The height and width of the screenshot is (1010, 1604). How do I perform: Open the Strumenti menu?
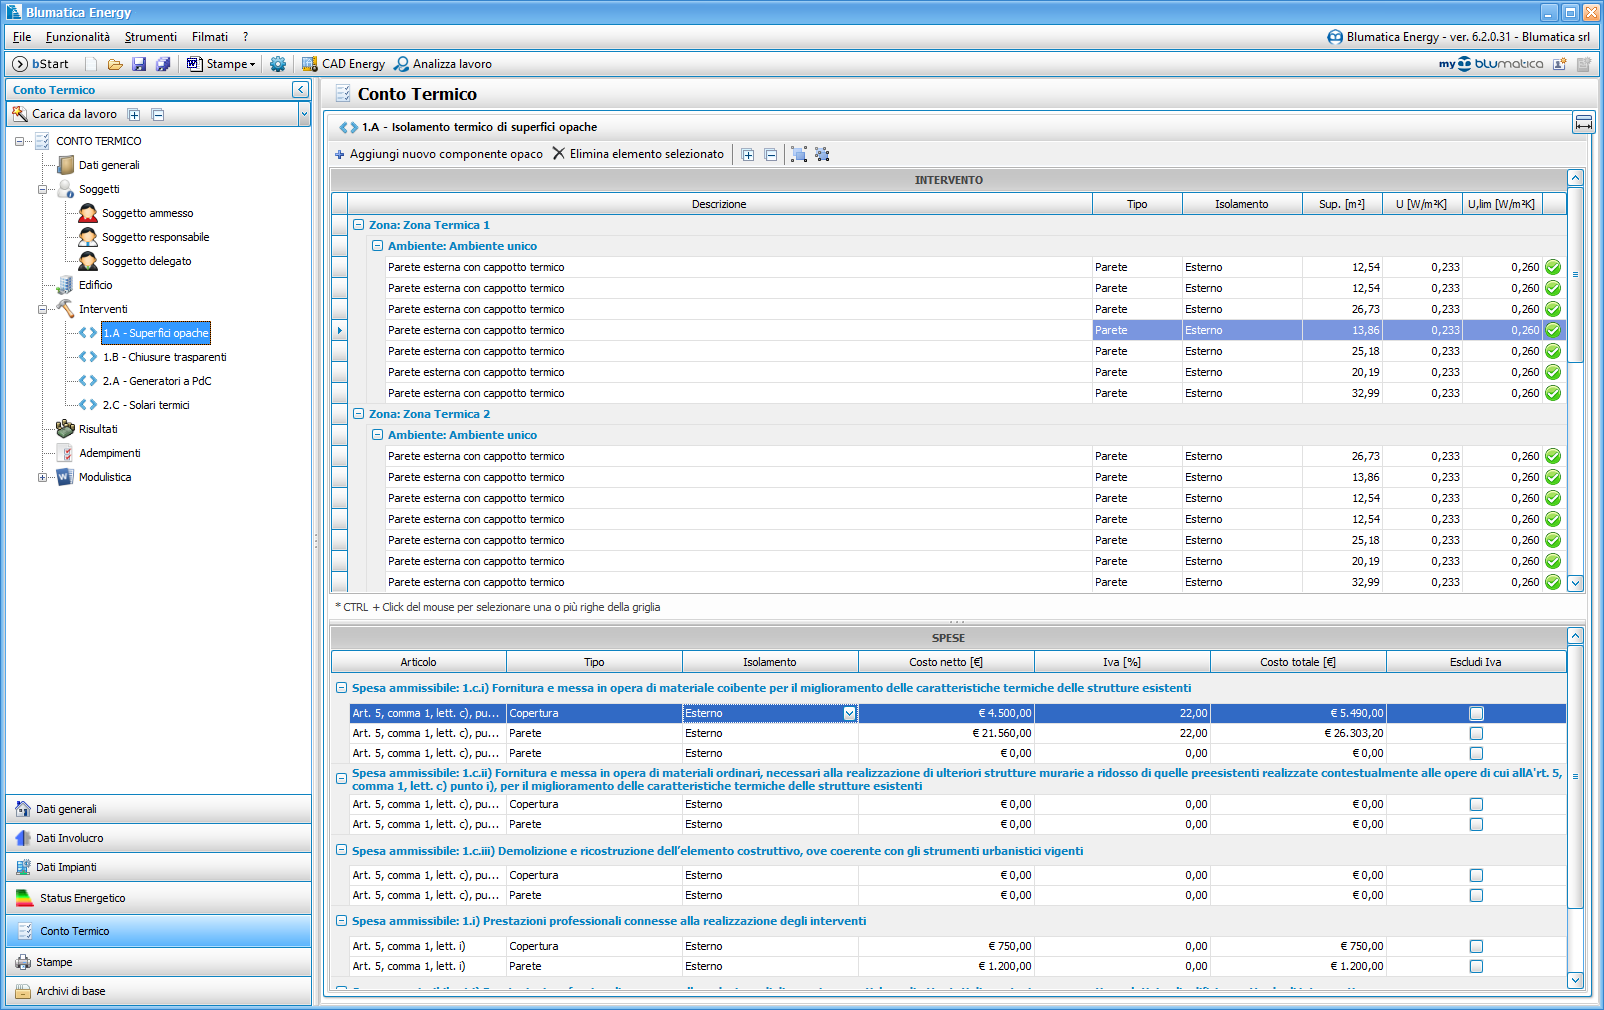[x=150, y=37]
